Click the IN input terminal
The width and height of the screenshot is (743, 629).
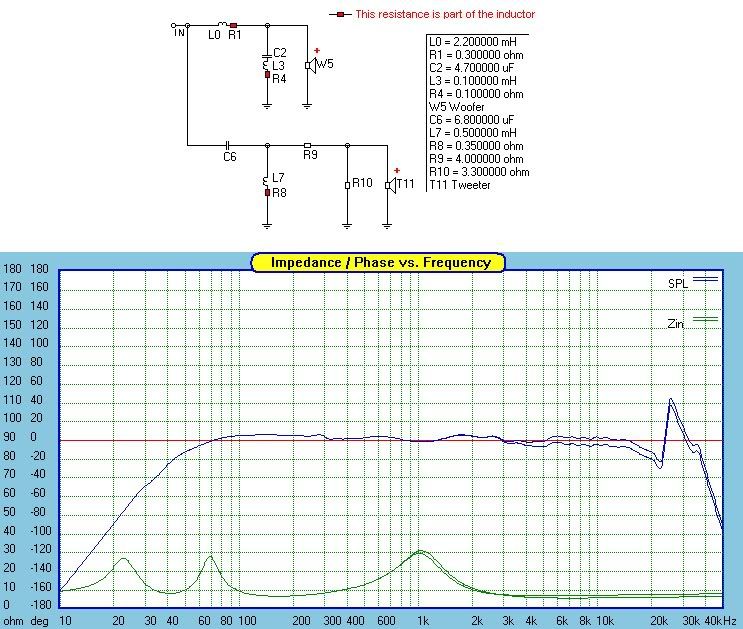pyautogui.click(x=177, y=27)
